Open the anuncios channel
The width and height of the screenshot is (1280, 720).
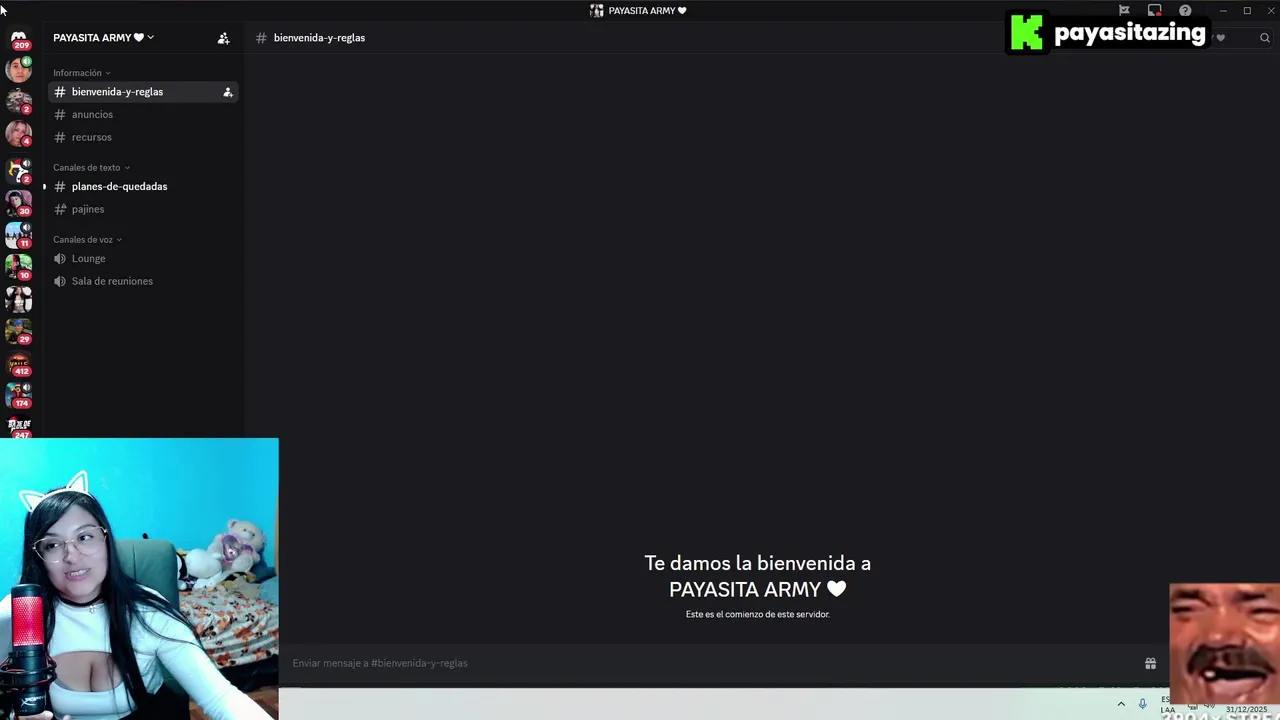(x=142, y=114)
